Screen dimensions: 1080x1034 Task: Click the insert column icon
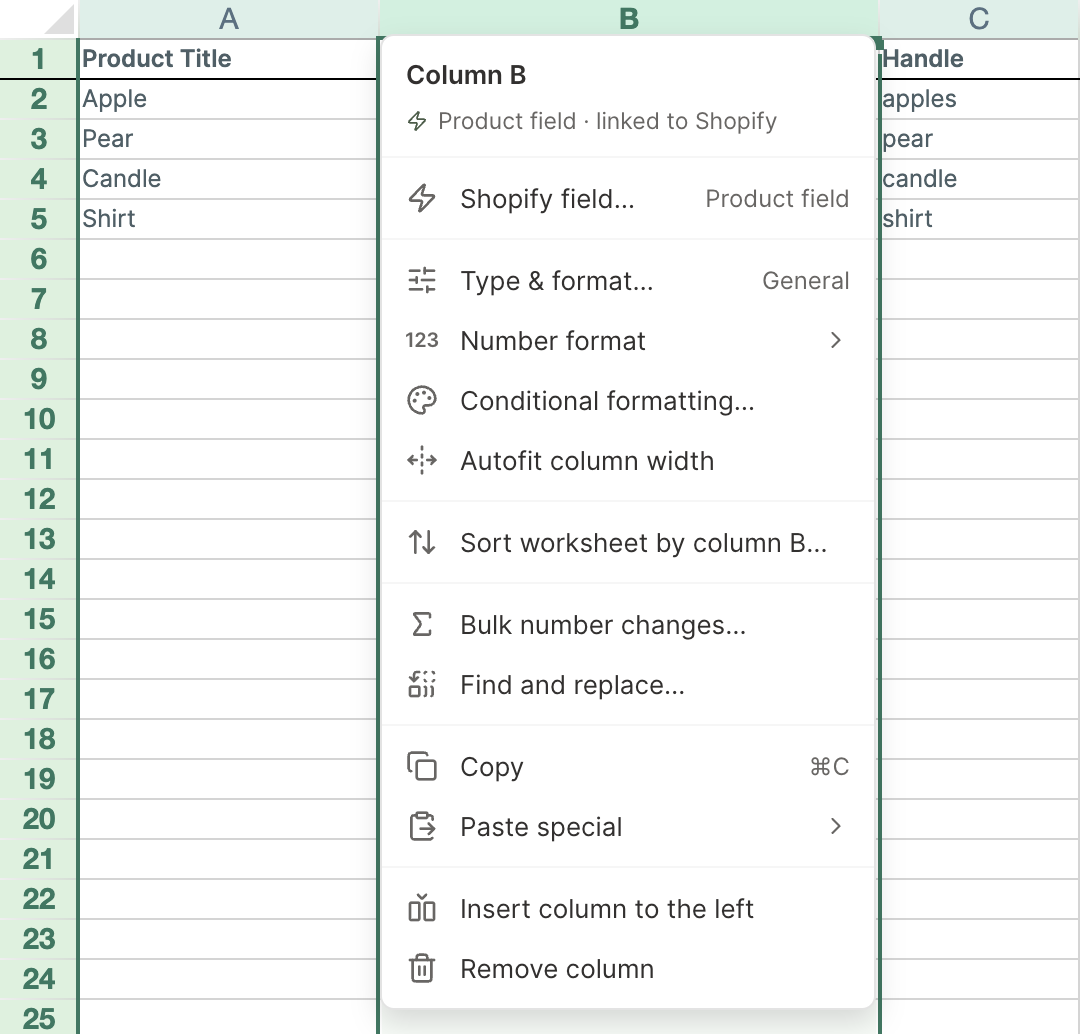pos(422,908)
